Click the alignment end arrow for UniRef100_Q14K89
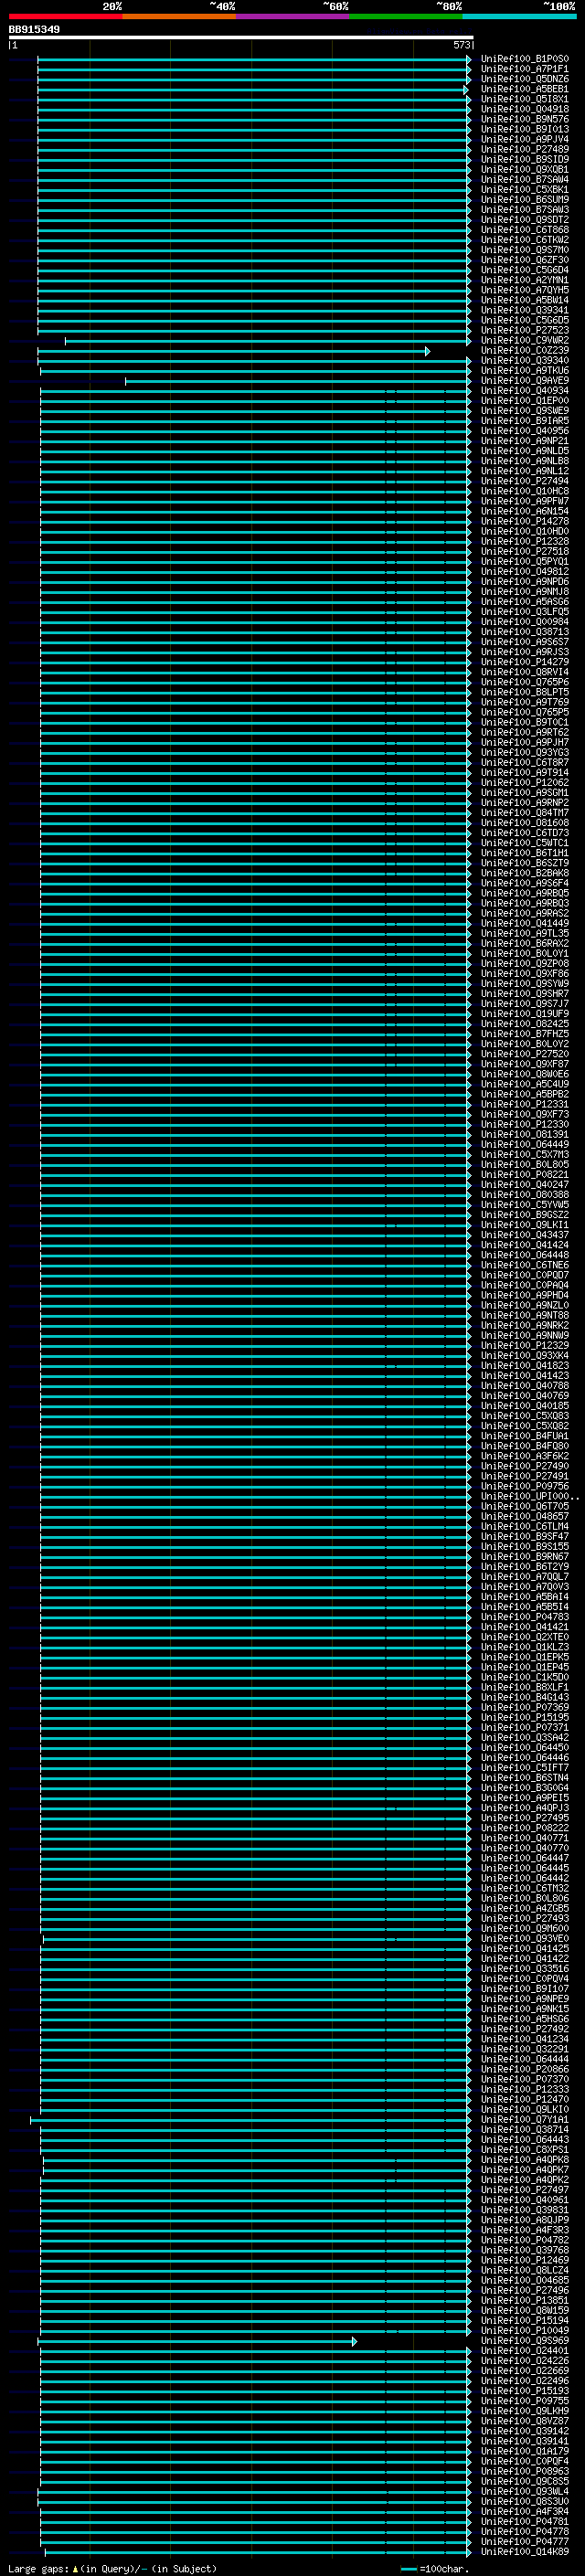585x2576 pixels. pyautogui.click(x=469, y=2551)
